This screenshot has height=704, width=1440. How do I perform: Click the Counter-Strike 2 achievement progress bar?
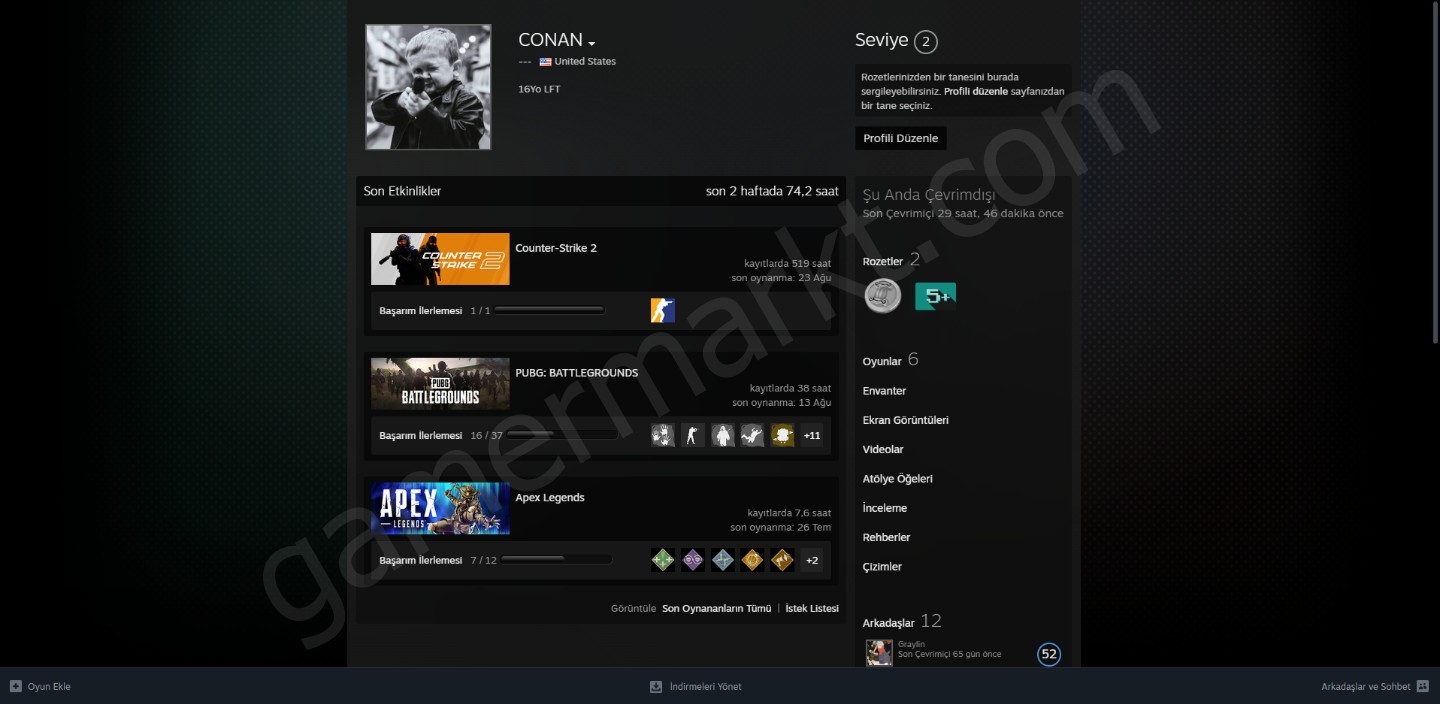(550, 311)
